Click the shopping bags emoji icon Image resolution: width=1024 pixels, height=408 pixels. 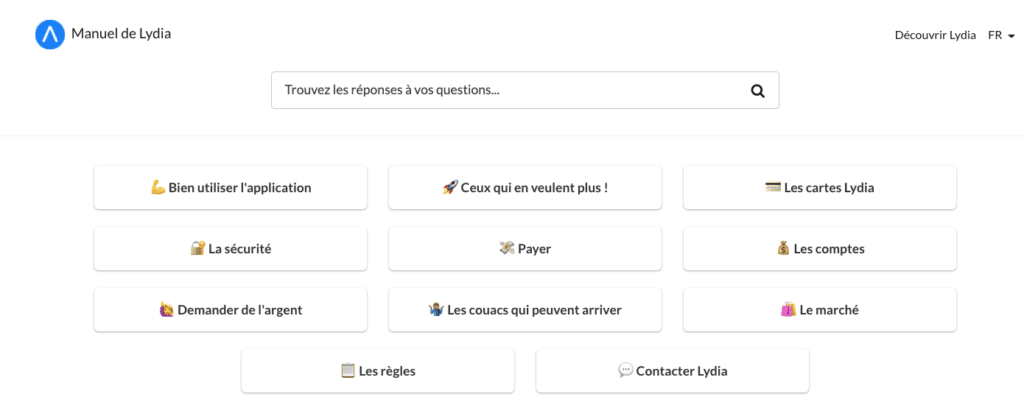point(788,310)
